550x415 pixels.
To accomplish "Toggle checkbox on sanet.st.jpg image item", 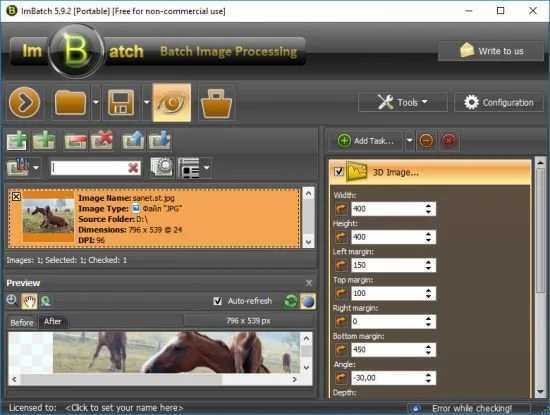I will pos(16,196).
